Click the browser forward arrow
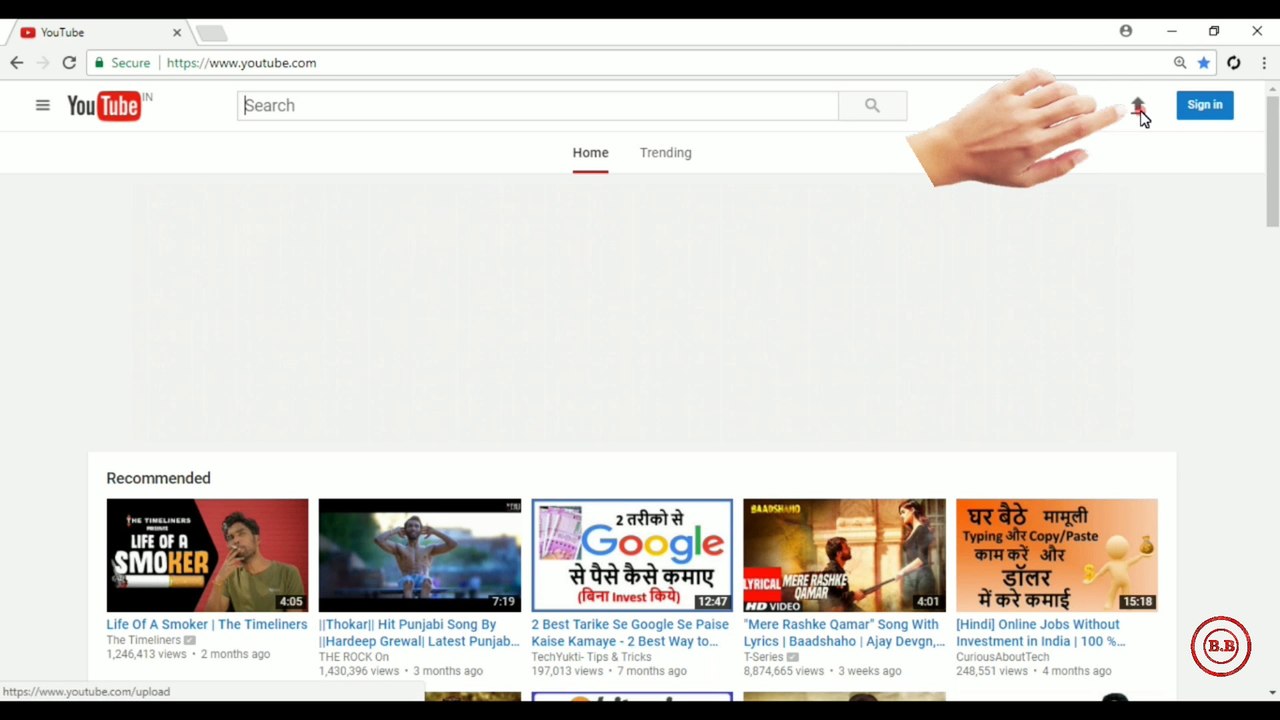The height and width of the screenshot is (720, 1280). point(43,63)
